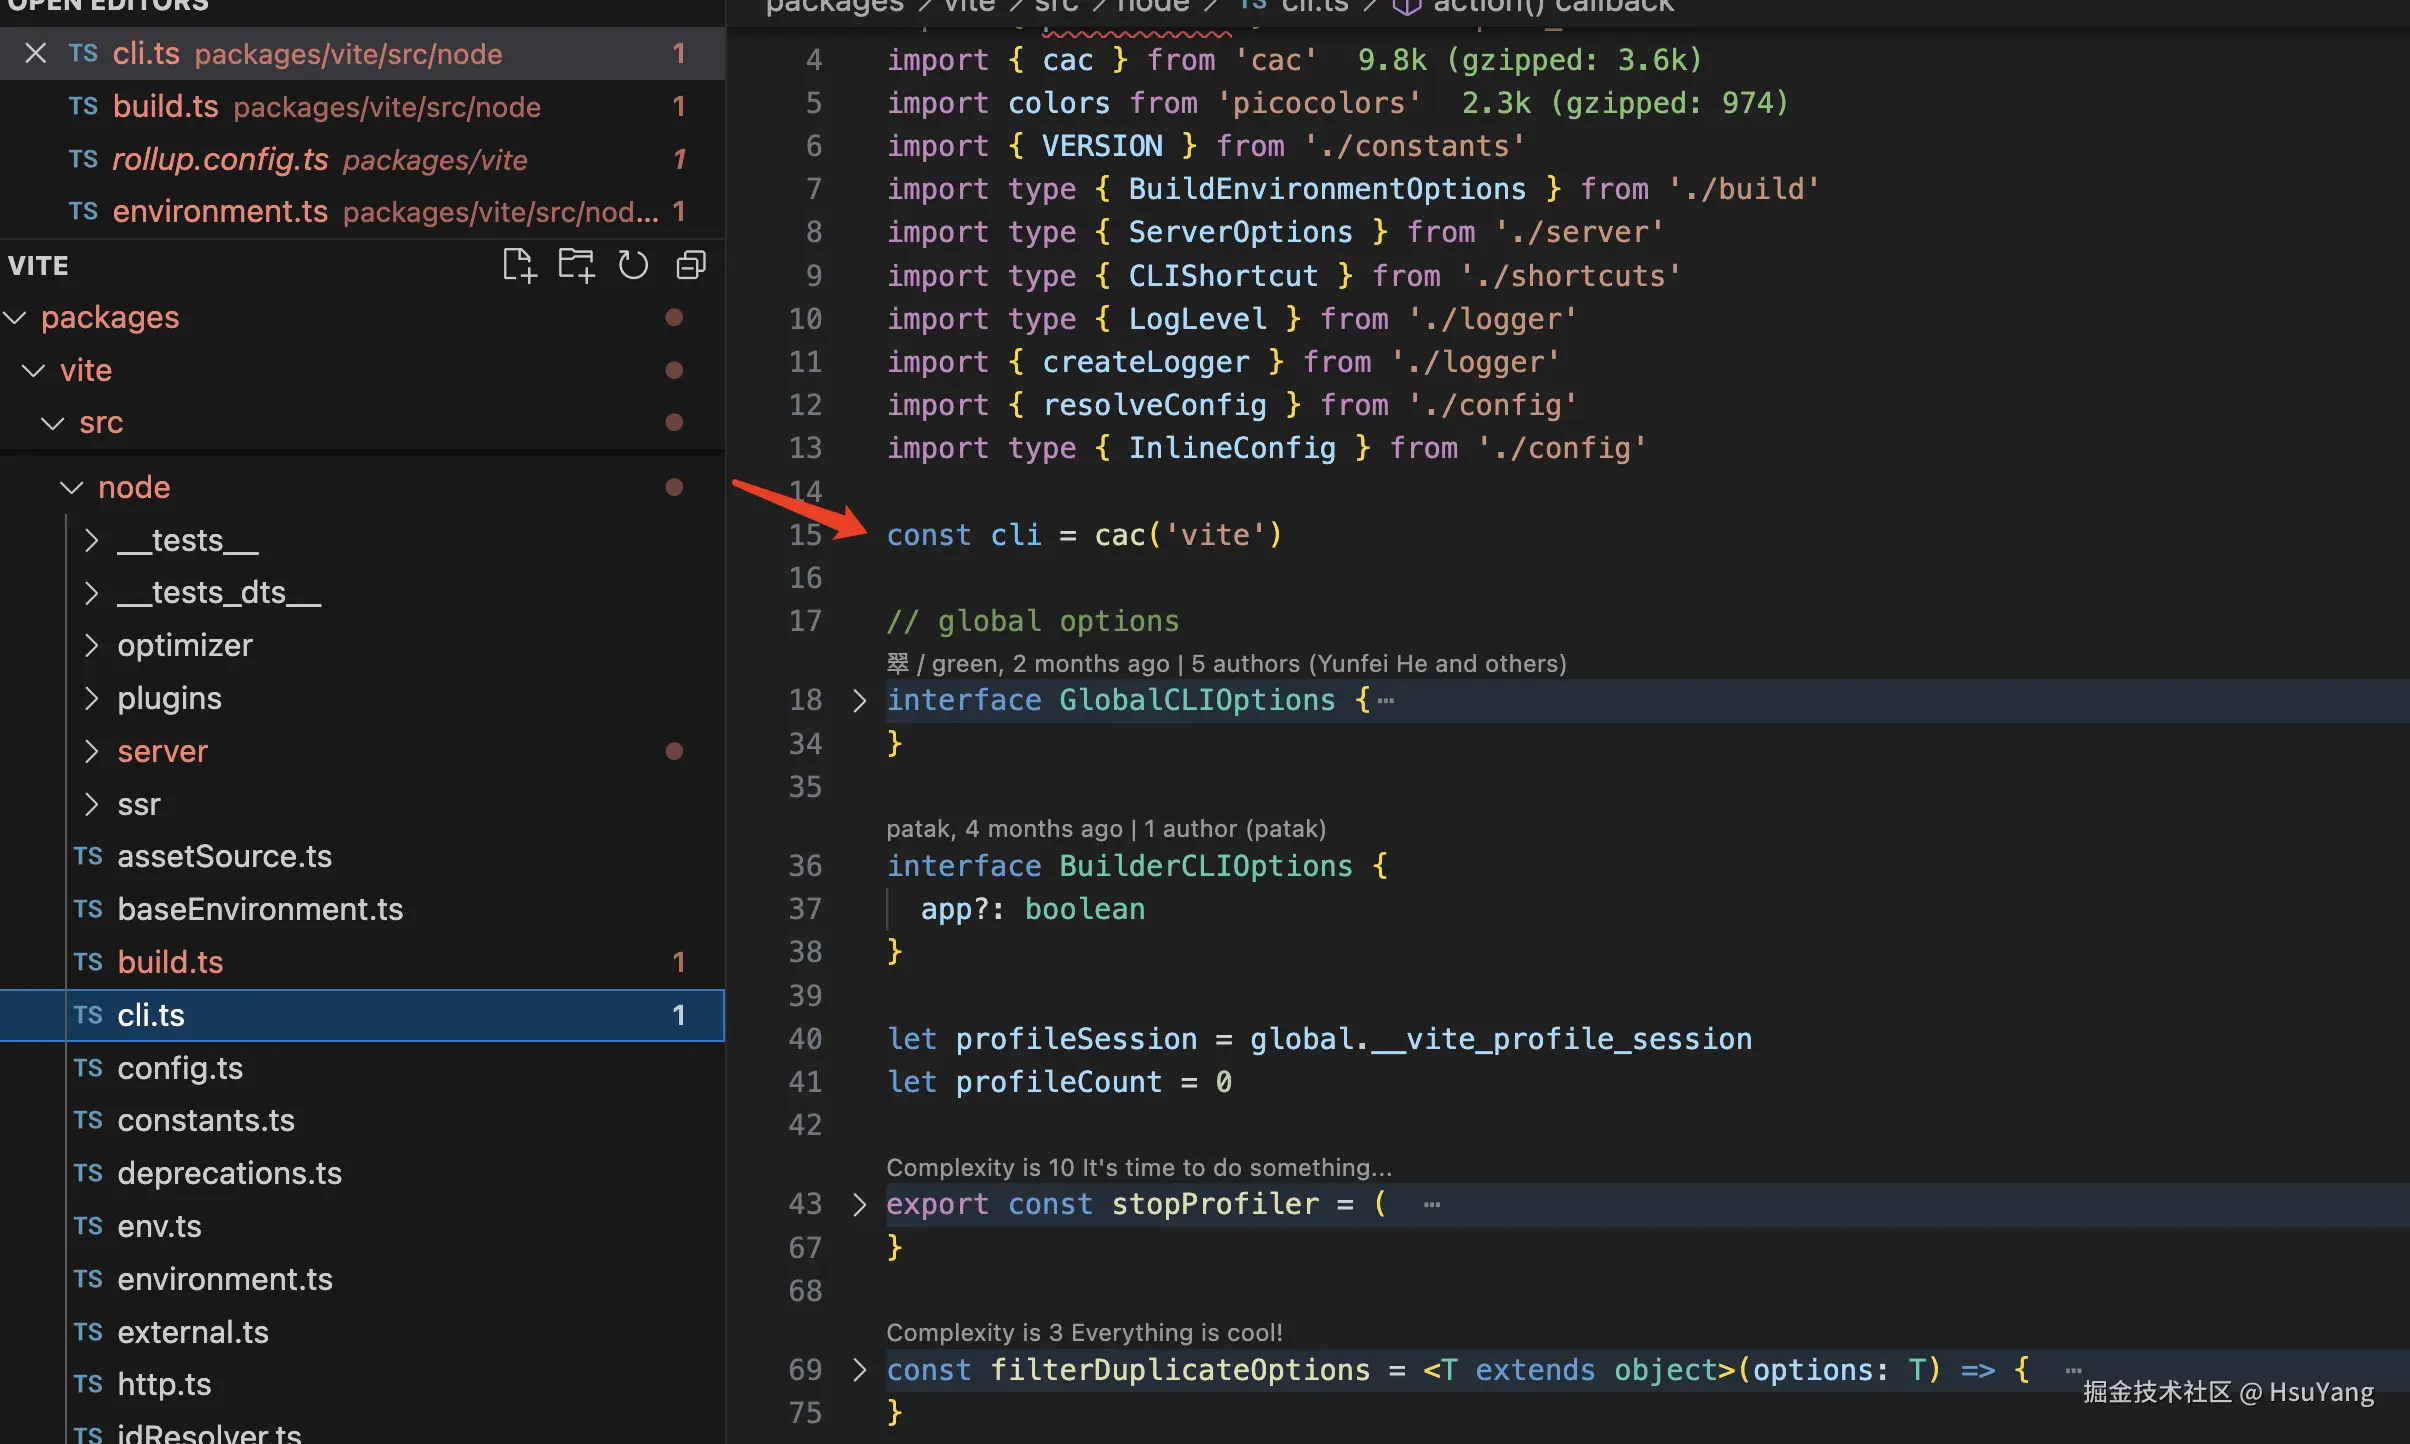This screenshot has width=2410, height=1444.
Task: Collapse all folders in explorer
Action: click(691, 266)
